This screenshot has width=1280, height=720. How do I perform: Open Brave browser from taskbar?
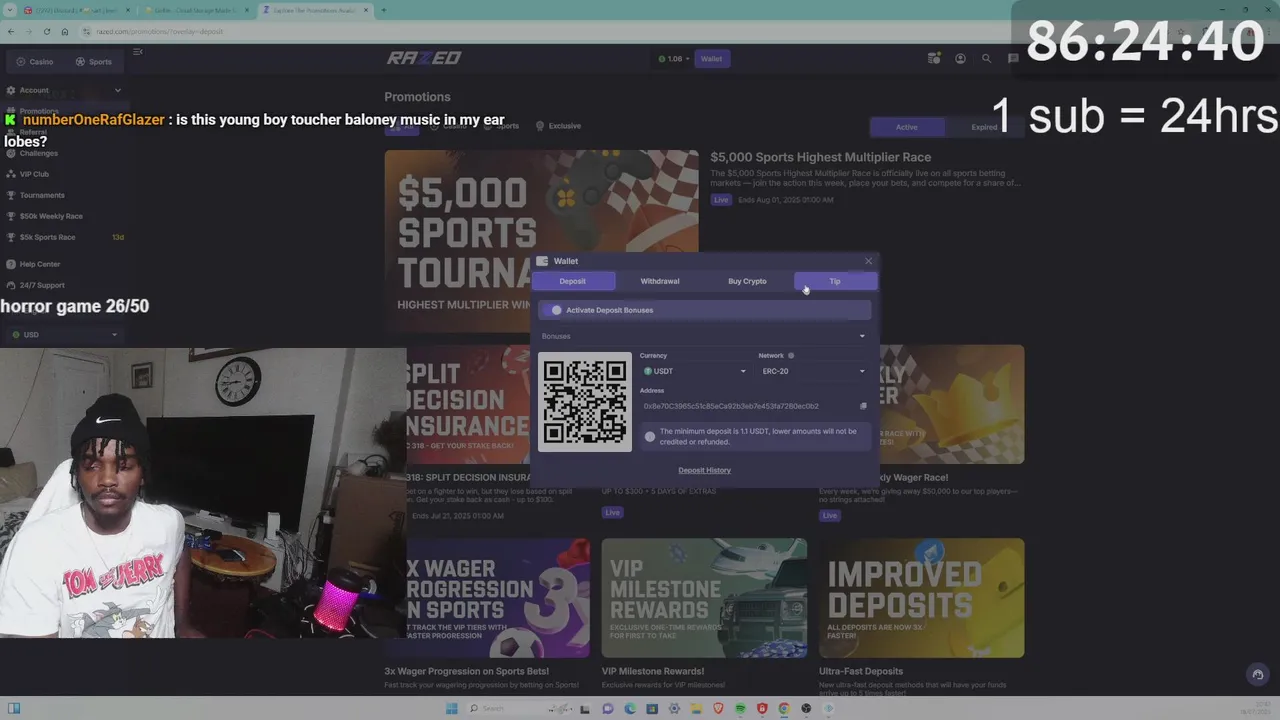(718, 709)
